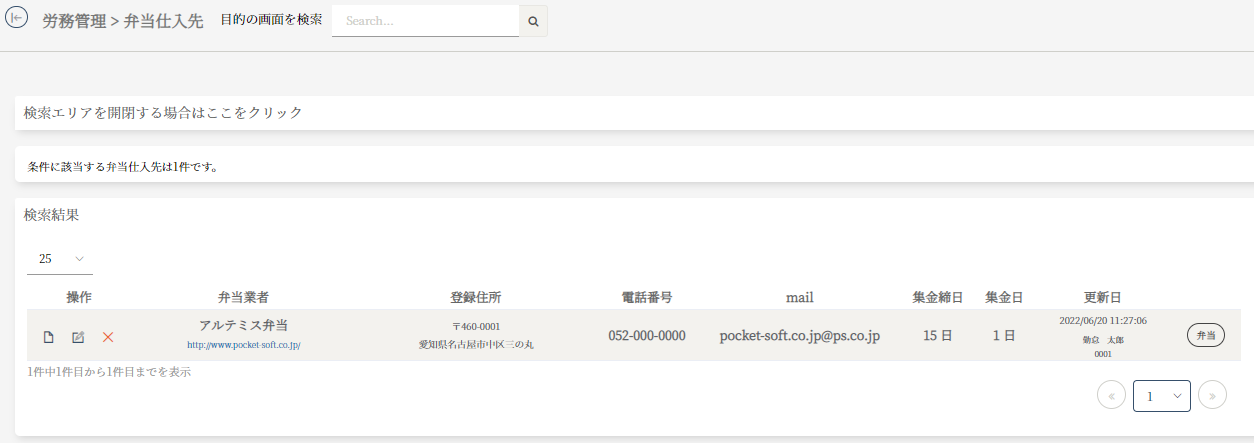The image size is (1254, 443).
Task: Delete アルテミス弁当 with the red X icon
Action: [x=108, y=337]
